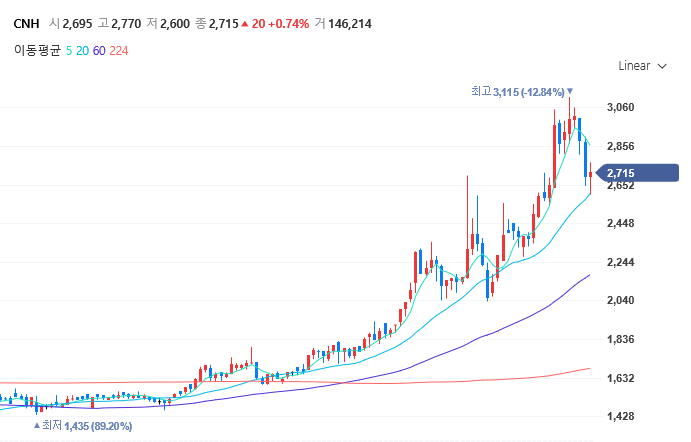The height and width of the screenshot is (442, 691).
Task: Select the 최저 1,435 low label
Action: click(86, 425)
